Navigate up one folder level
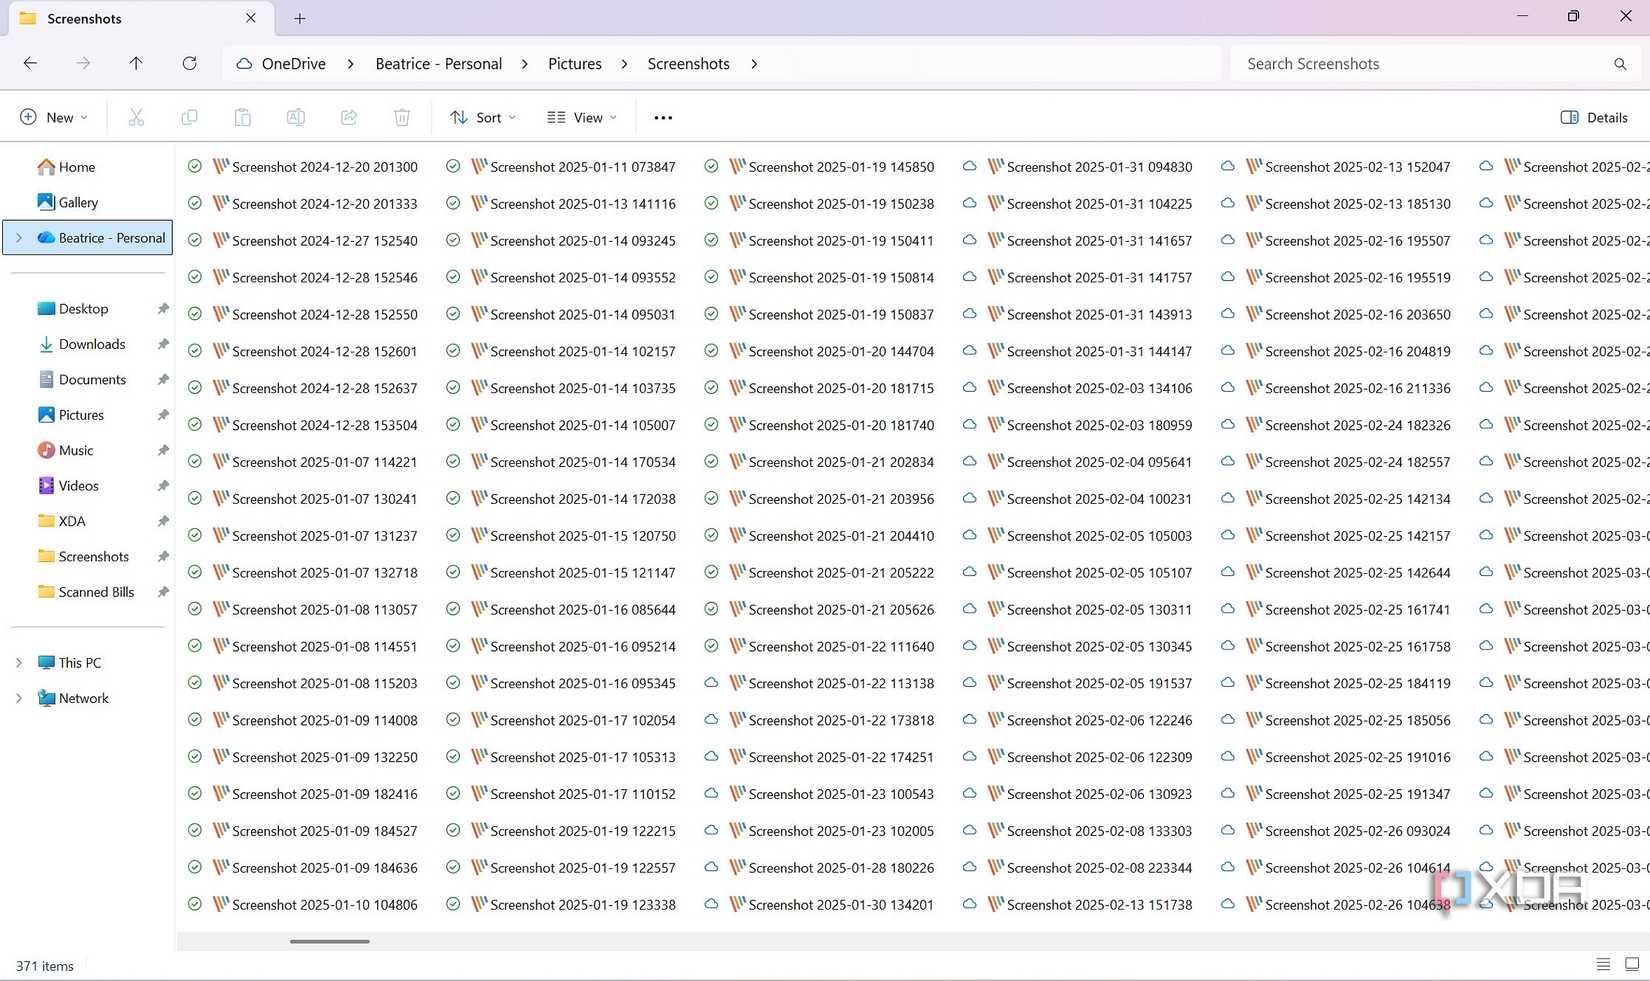The image size is (1650, 981). [x=136, y=63]
